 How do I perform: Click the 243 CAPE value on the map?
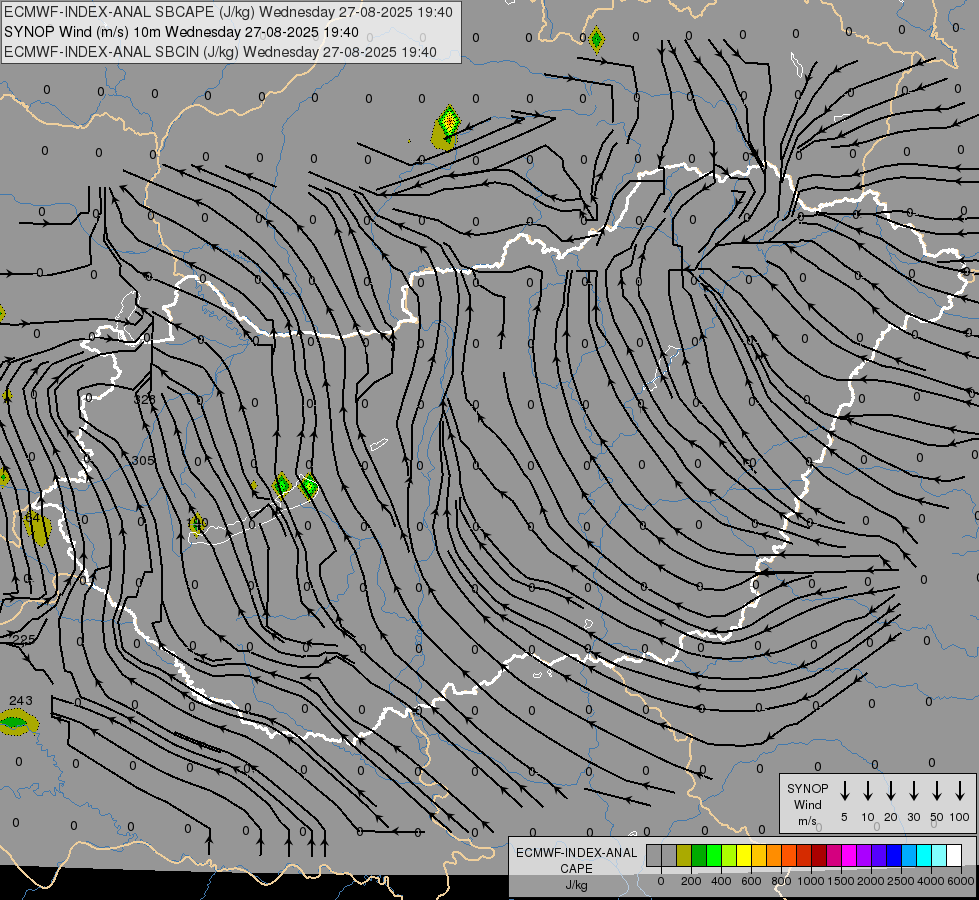21,701
